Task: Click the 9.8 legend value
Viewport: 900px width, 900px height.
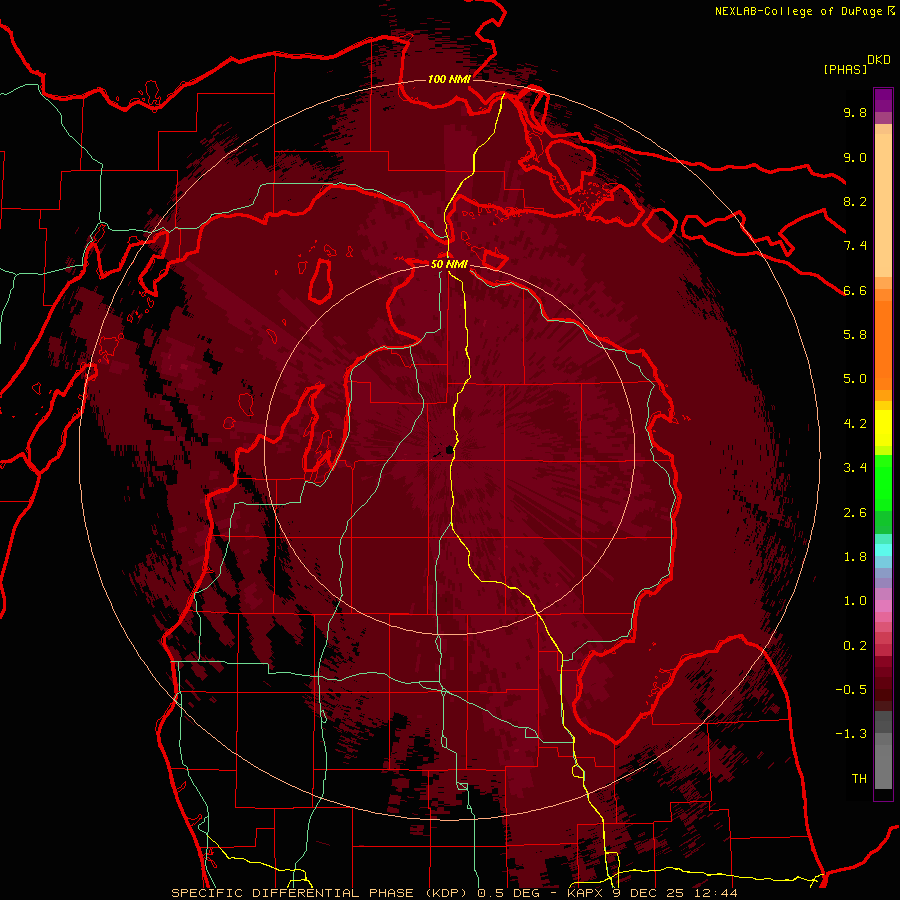Action: coord(855,112)
